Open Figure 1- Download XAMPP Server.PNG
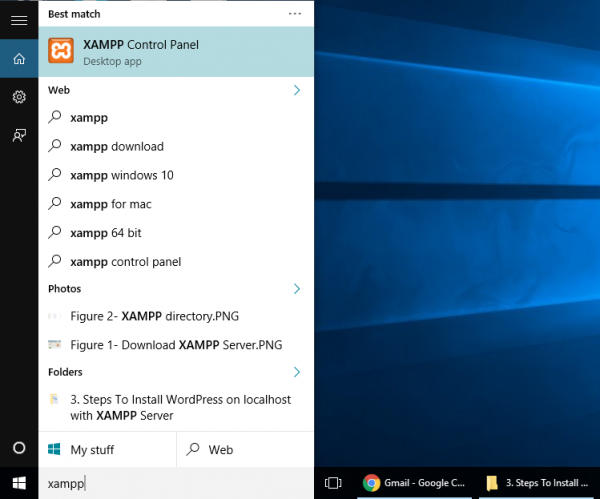The image size is (600, 499). coord(176,345)
